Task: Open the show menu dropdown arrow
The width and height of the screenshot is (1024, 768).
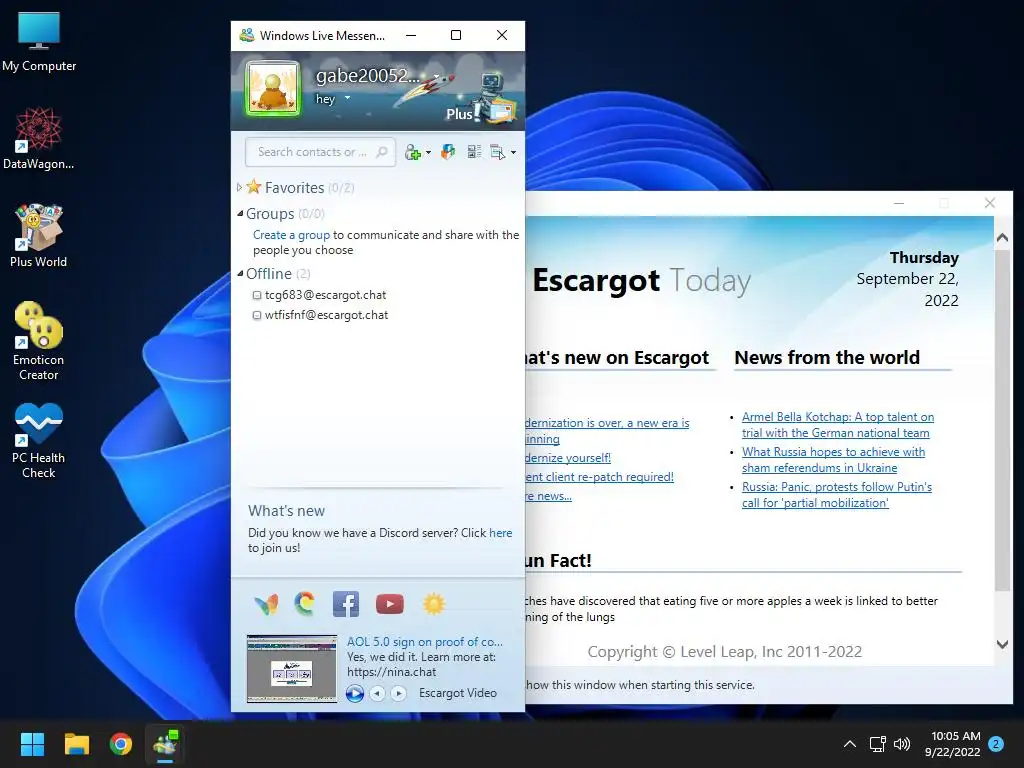Action: tap(513, 153)
